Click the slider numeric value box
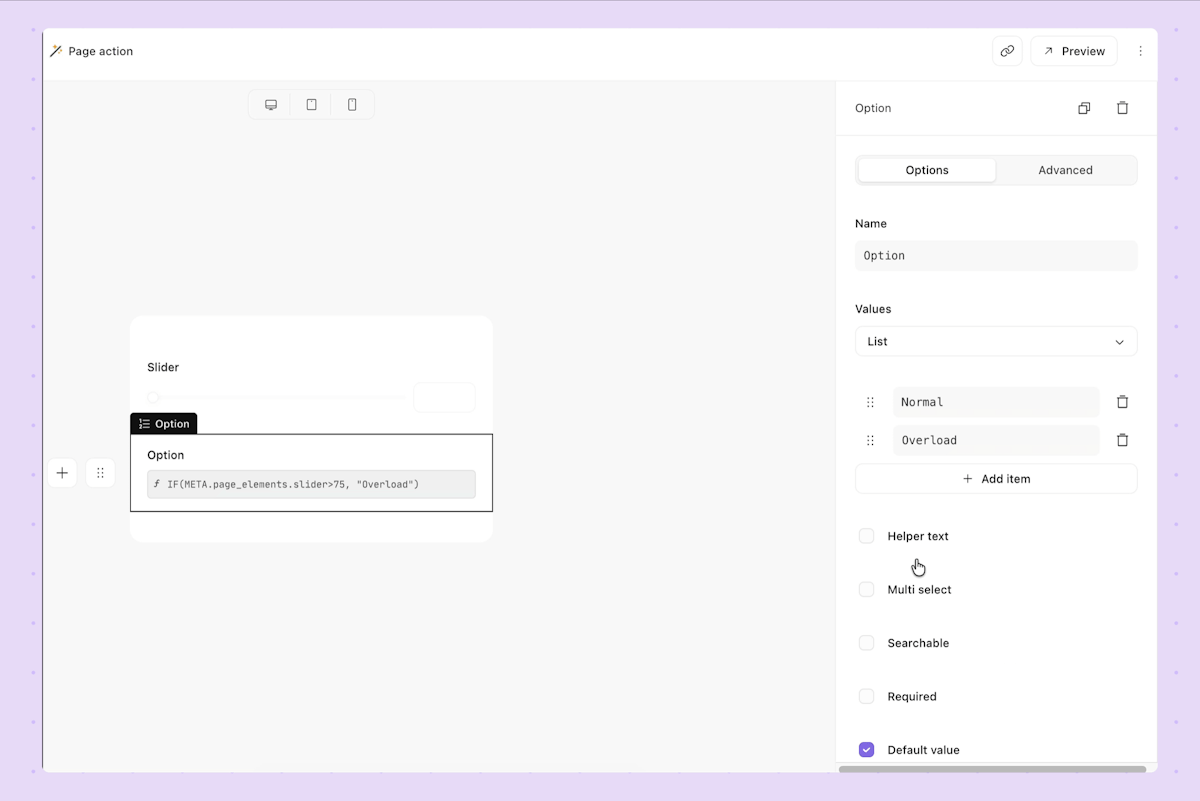 pyautogui.click(x=444, y=397)
